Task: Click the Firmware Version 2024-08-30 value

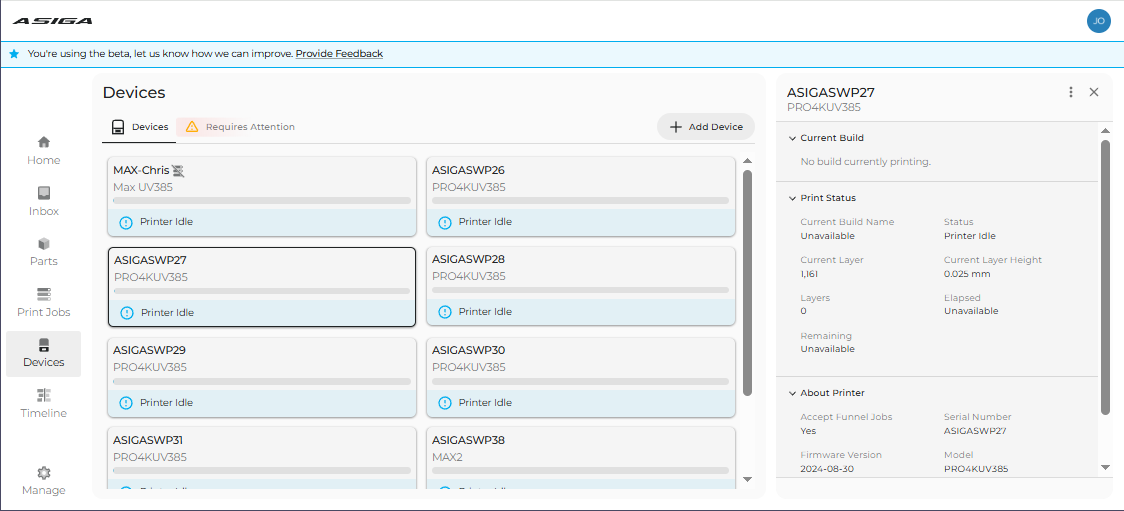Action: (x=827, y=469)
